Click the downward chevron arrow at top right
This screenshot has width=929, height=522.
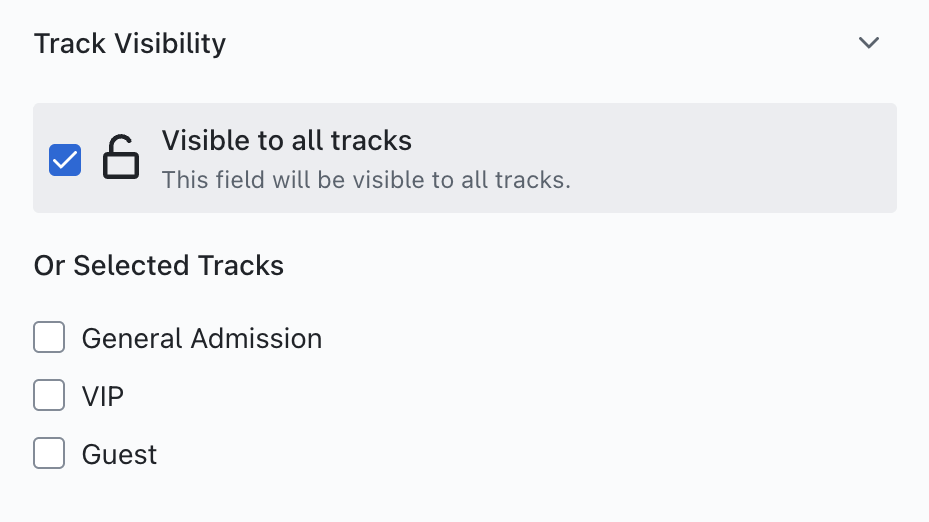click(x=869, y=43)
